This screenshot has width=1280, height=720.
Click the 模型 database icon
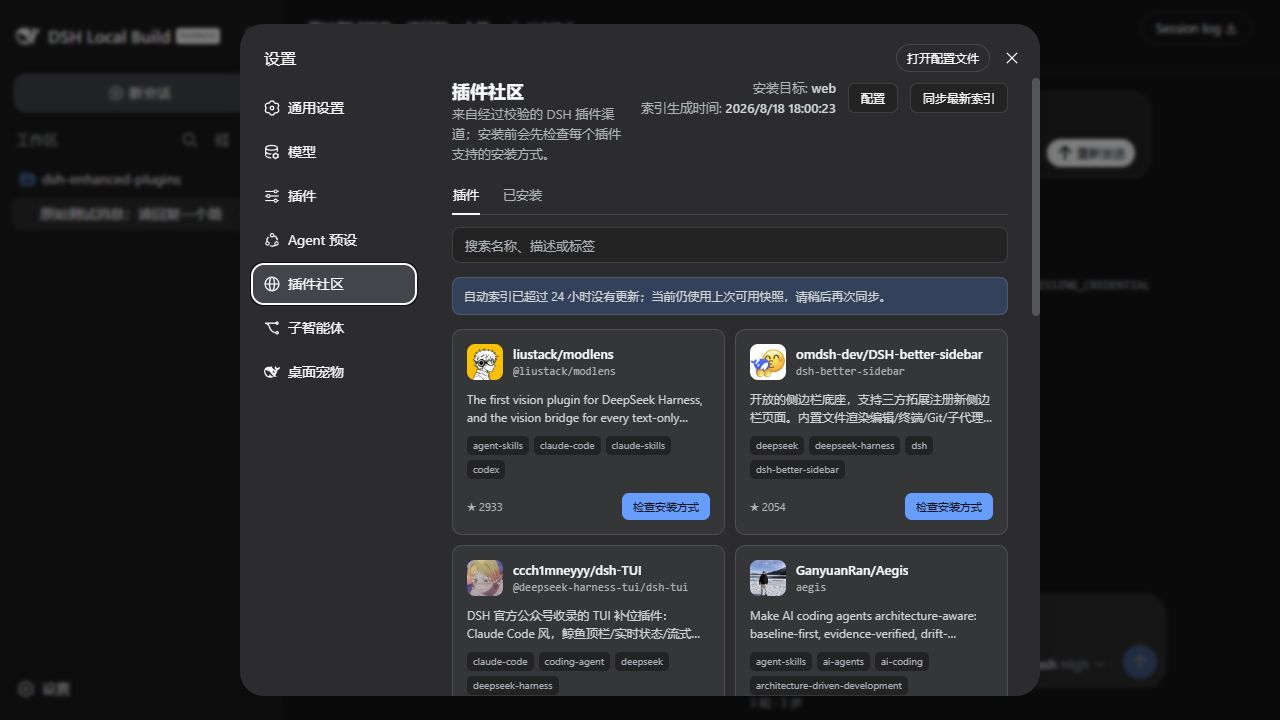tap(272, 152)
